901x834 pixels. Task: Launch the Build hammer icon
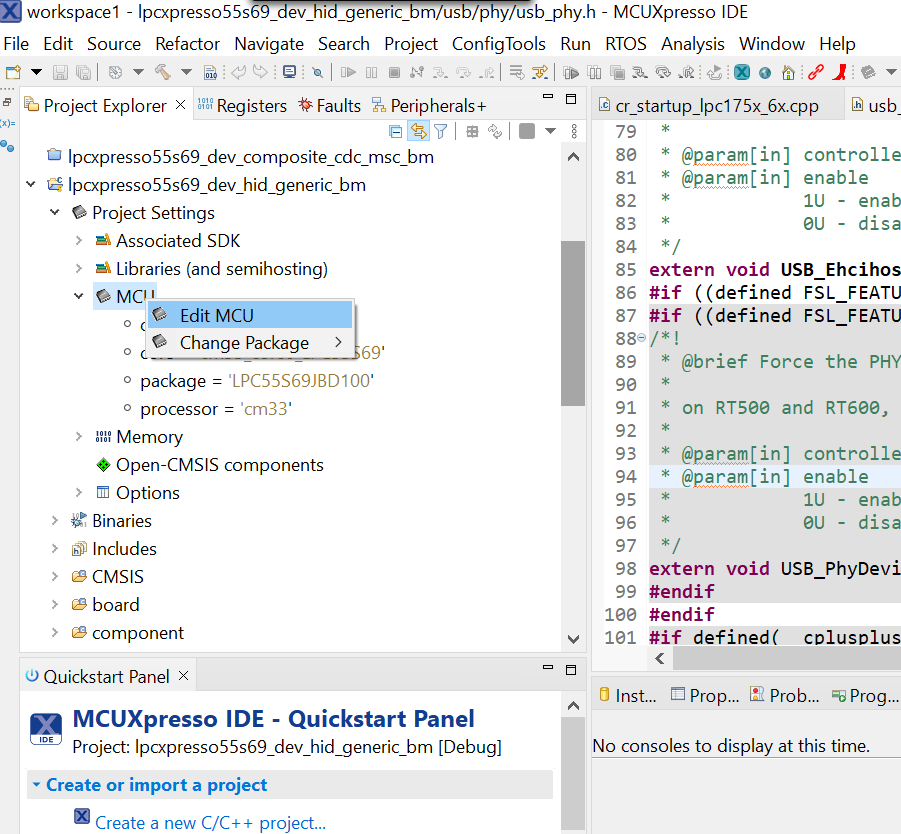tap(162, 72)
